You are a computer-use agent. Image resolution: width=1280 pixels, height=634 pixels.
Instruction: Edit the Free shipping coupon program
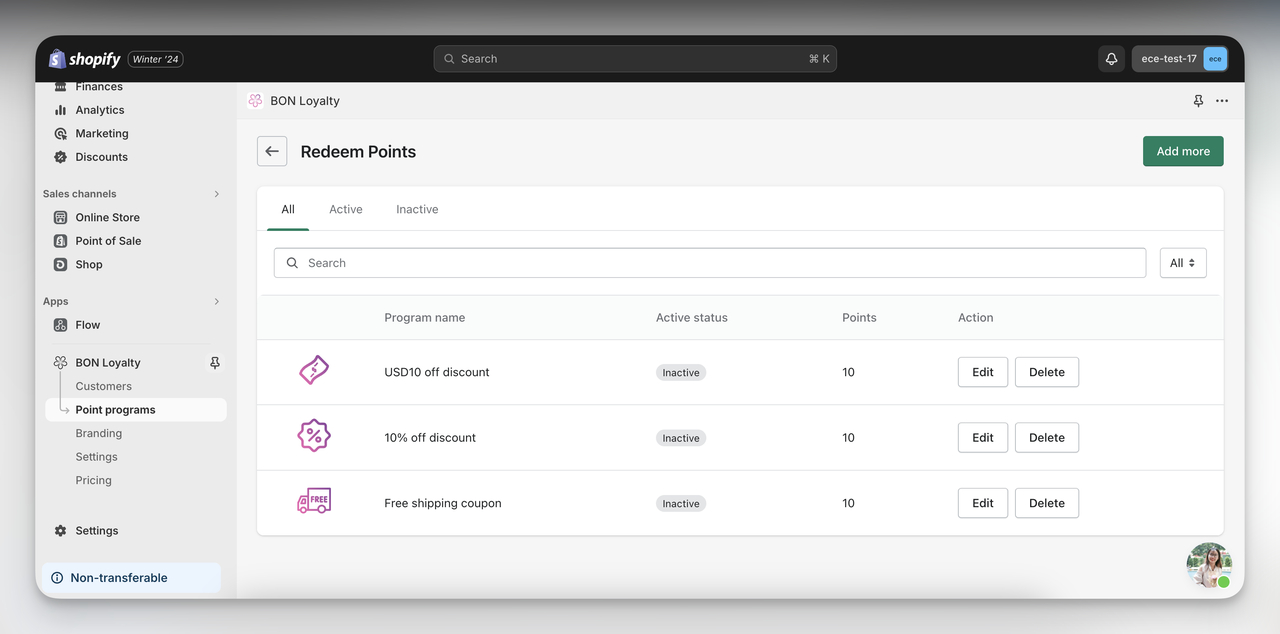tap(982, 503)
